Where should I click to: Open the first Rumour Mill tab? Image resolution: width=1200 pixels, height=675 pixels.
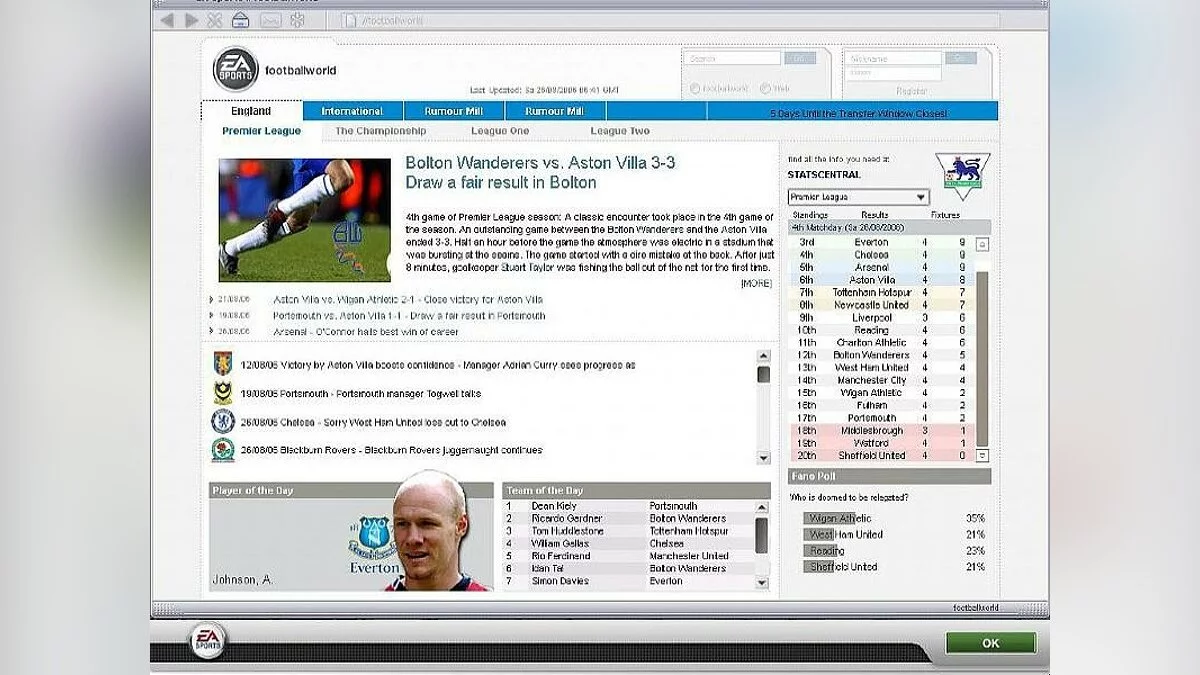454,111
